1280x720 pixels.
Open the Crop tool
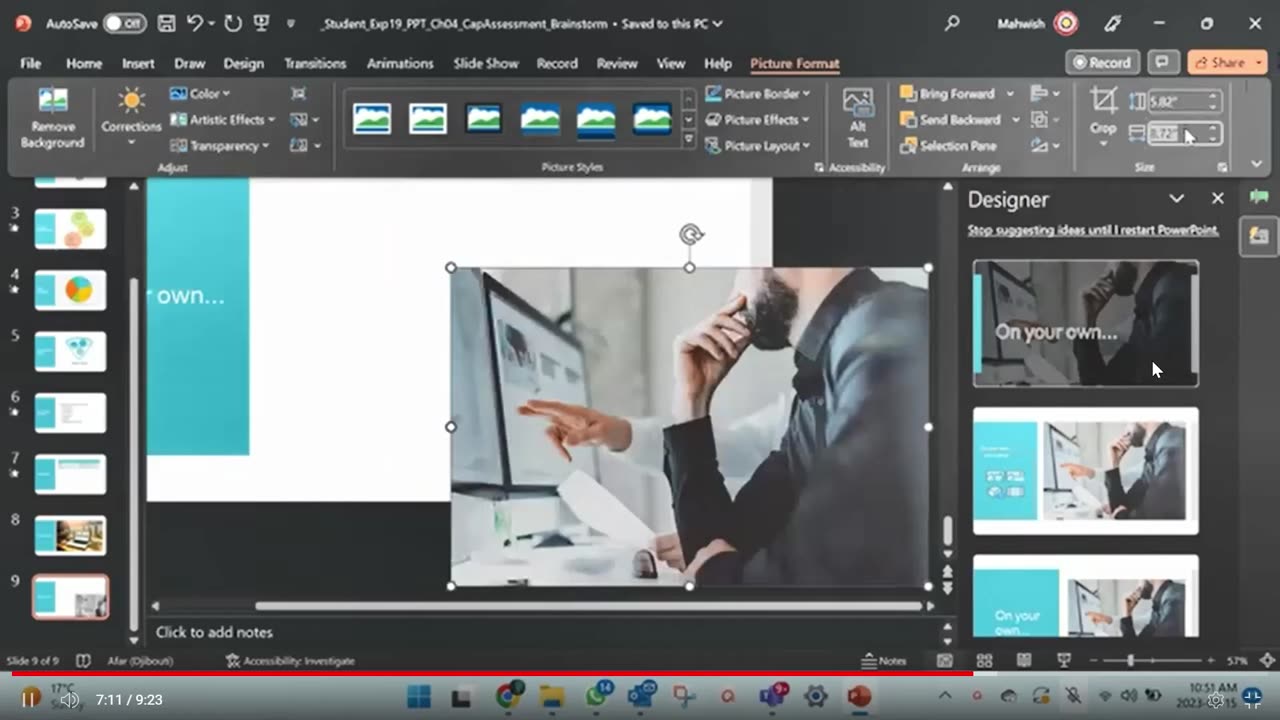pyautogui.click(x=1103, y=115)
